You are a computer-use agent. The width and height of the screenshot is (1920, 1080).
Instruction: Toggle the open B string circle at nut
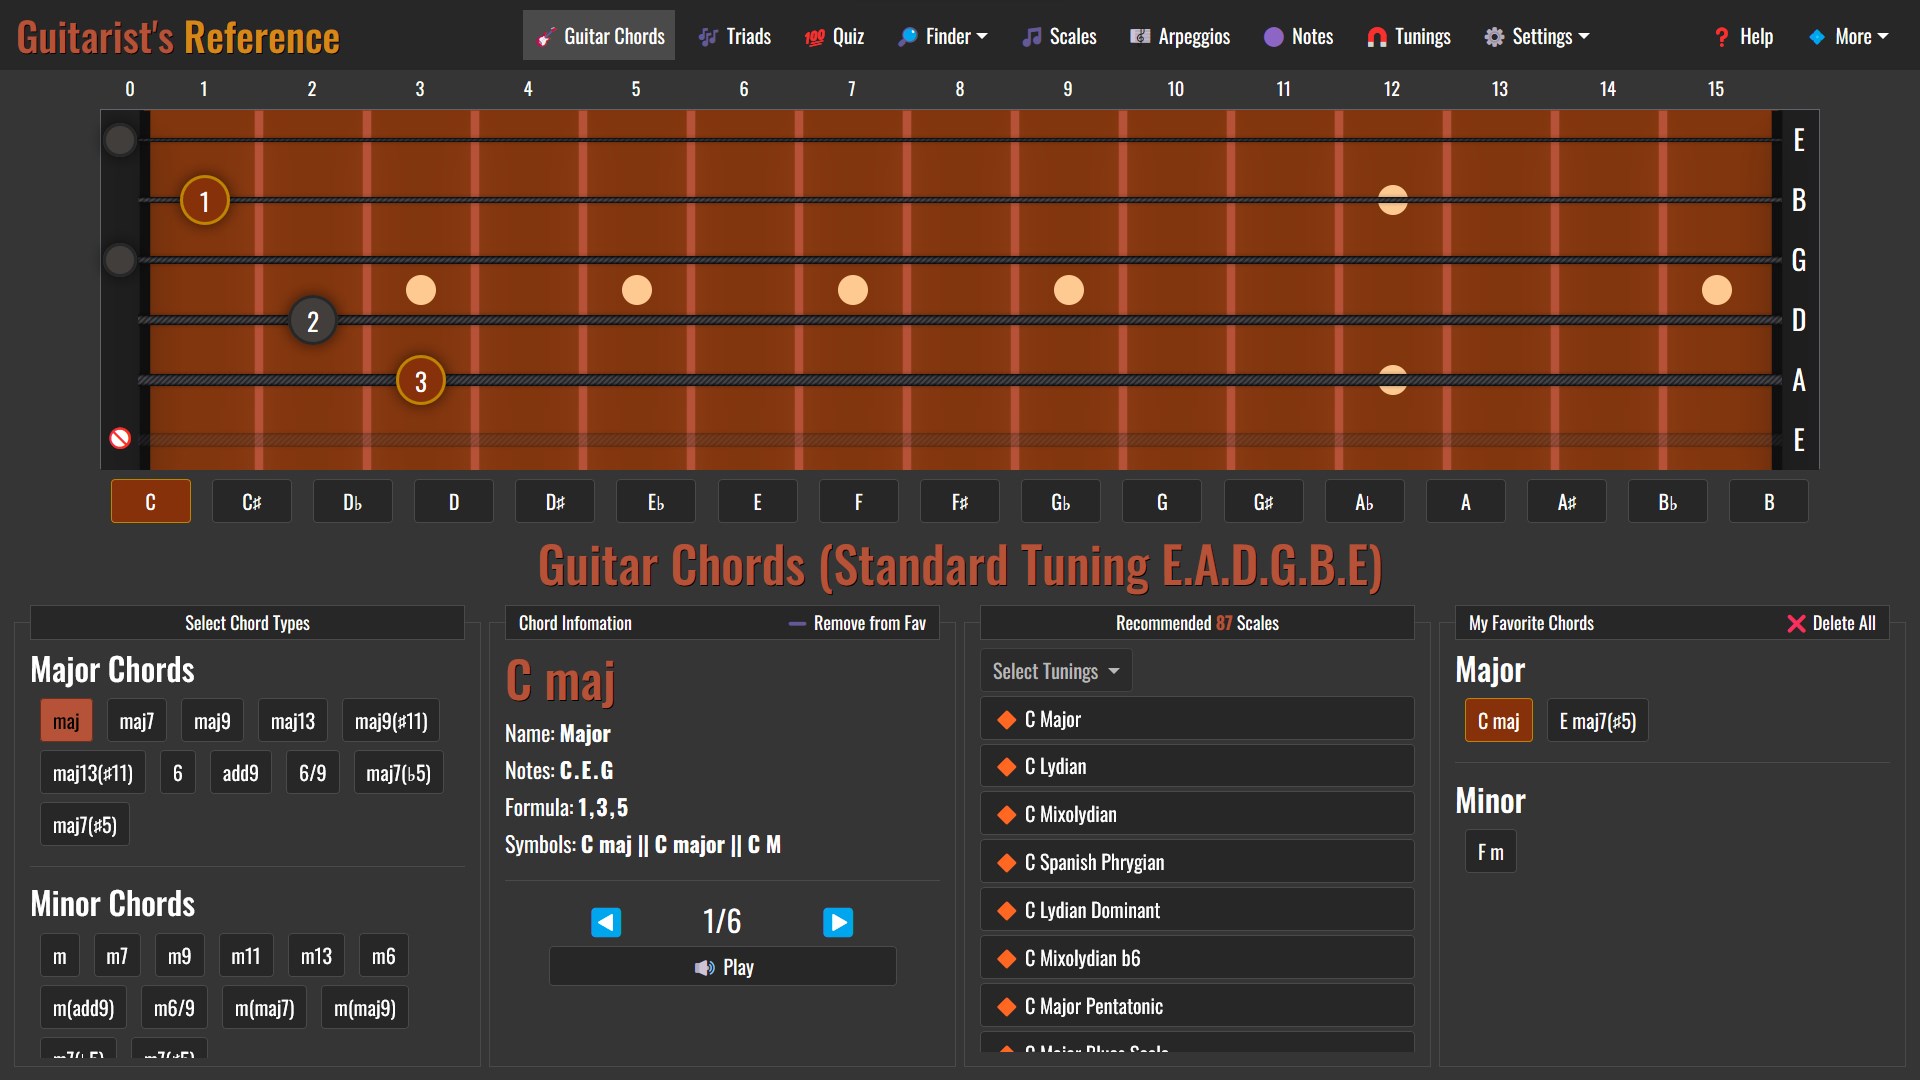[x=120, y=200]
